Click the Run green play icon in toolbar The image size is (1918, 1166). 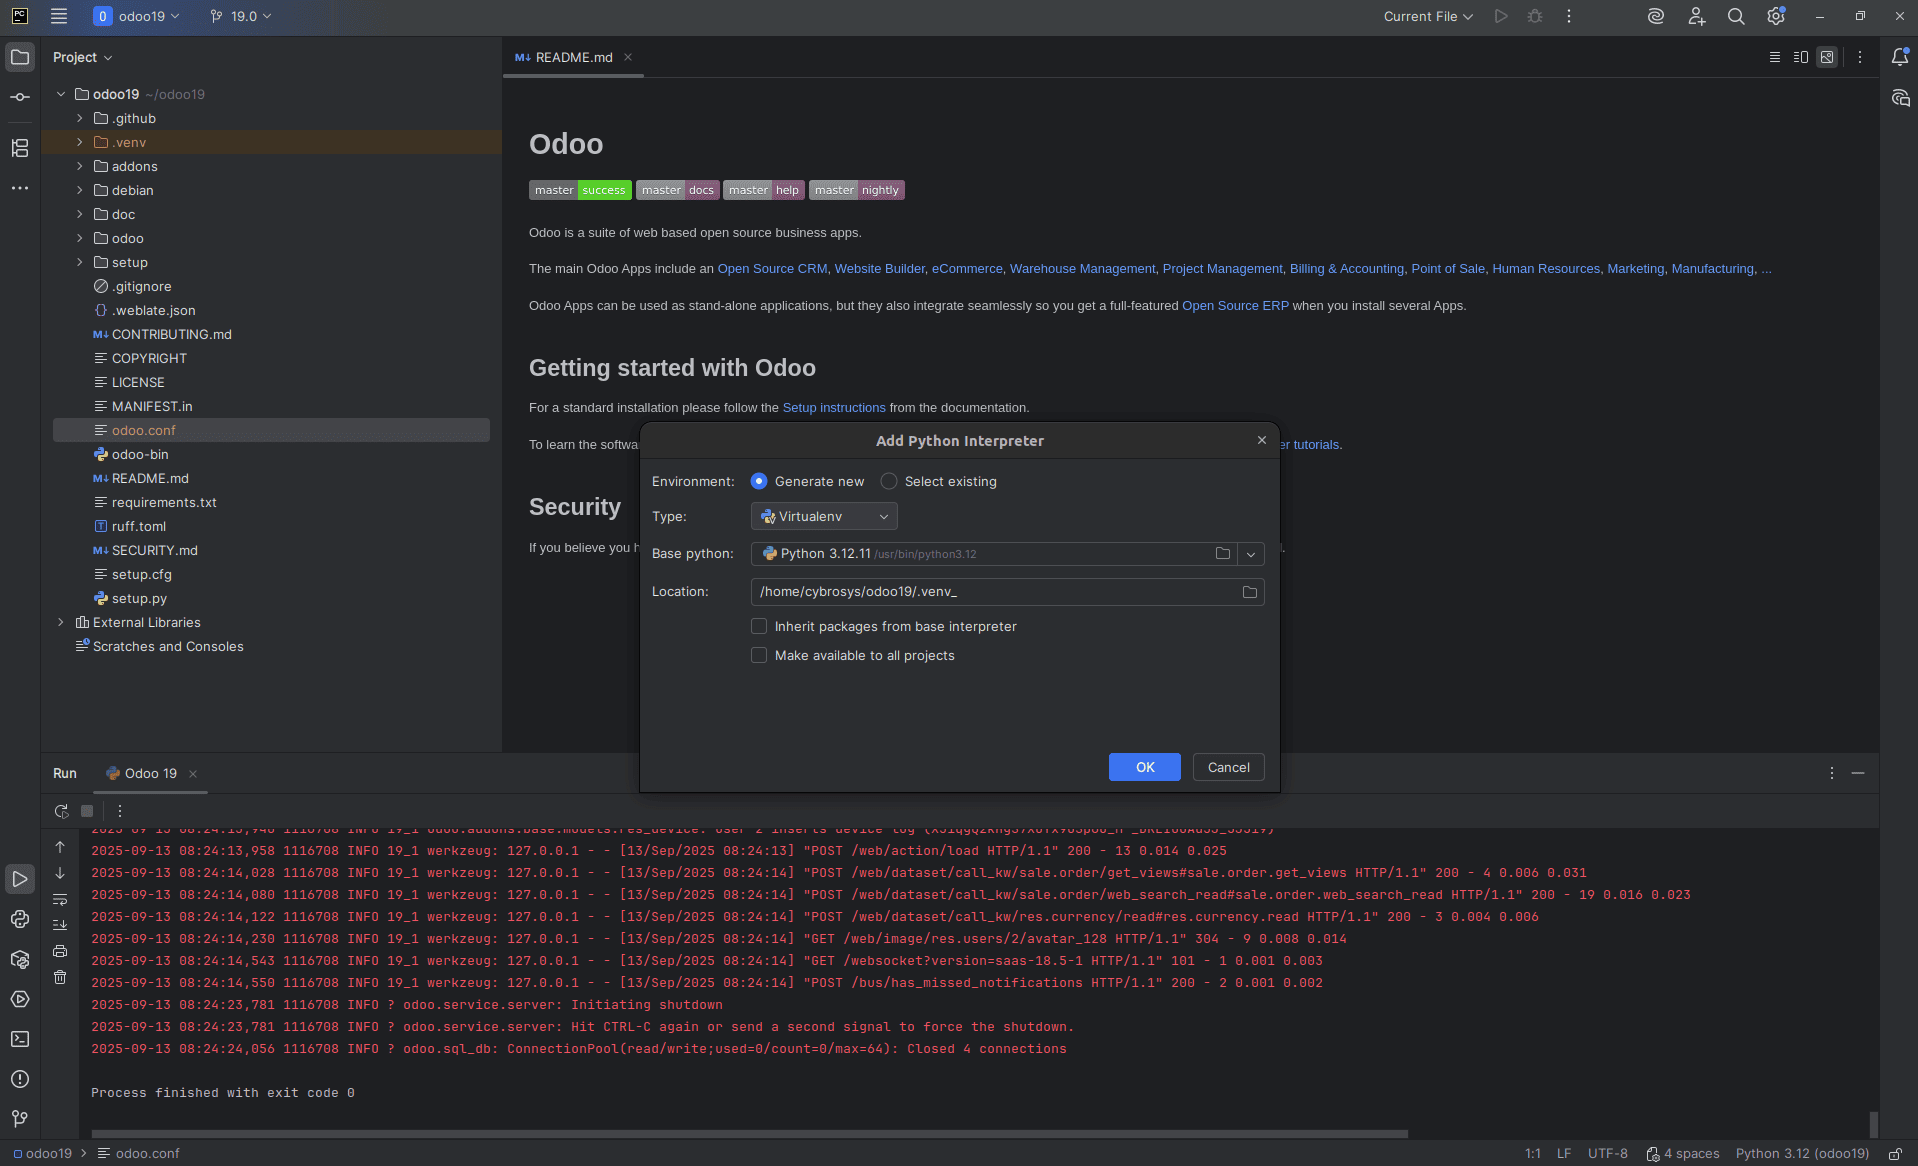(x=1501, y=16)
